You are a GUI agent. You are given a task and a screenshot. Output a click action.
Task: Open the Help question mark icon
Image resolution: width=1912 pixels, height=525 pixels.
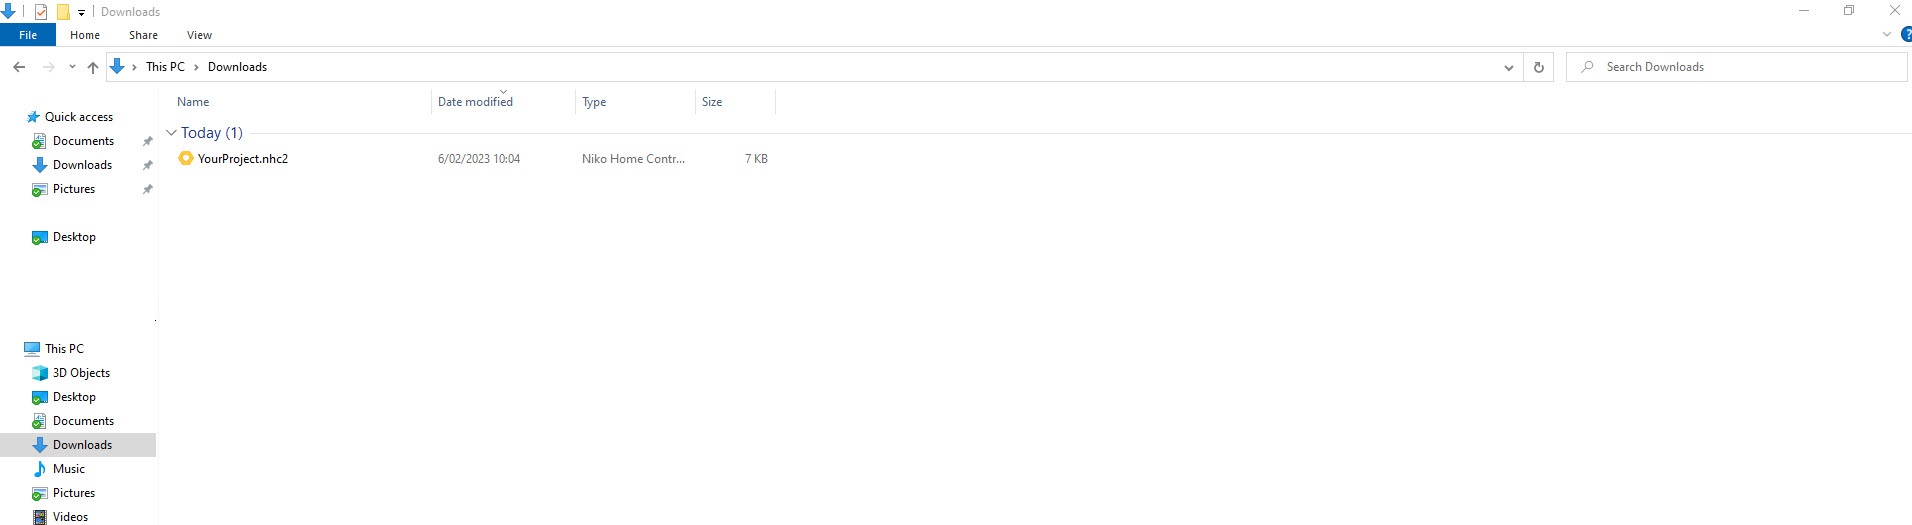(x=1905, y=34)
